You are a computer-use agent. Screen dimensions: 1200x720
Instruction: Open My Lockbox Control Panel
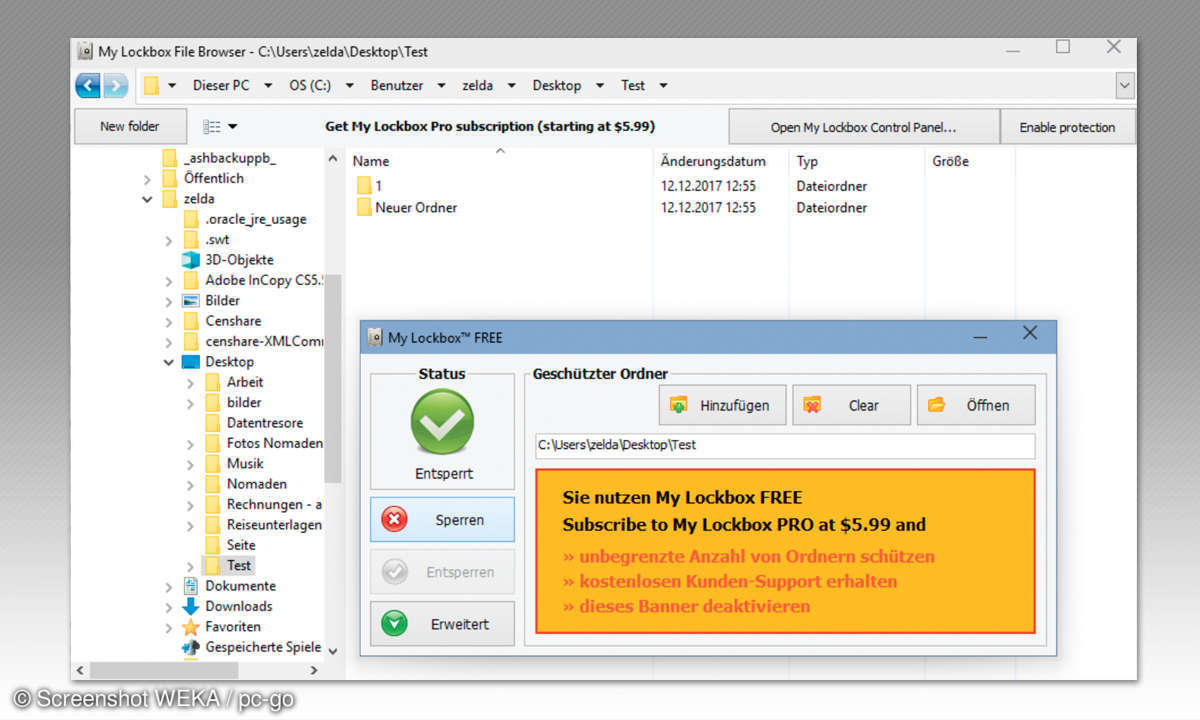click(864, 127)
